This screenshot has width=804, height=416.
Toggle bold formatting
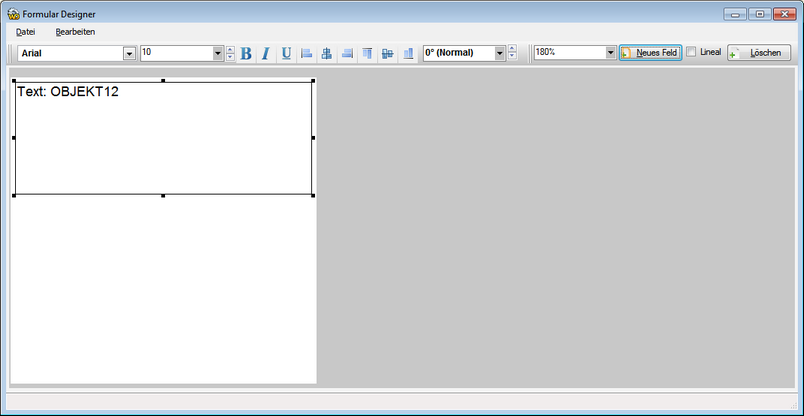coord(246,53)
